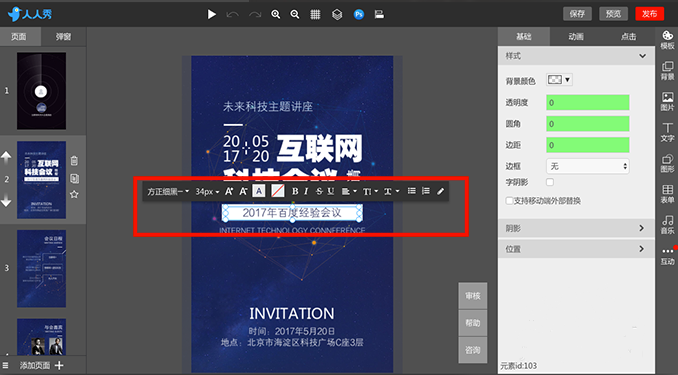Image resolution: width=678 pixels, height=375 pixels.
Task: Check 支持移动端外部替换 checkbox
Action: pyautogui.click(x=509, y=201)
